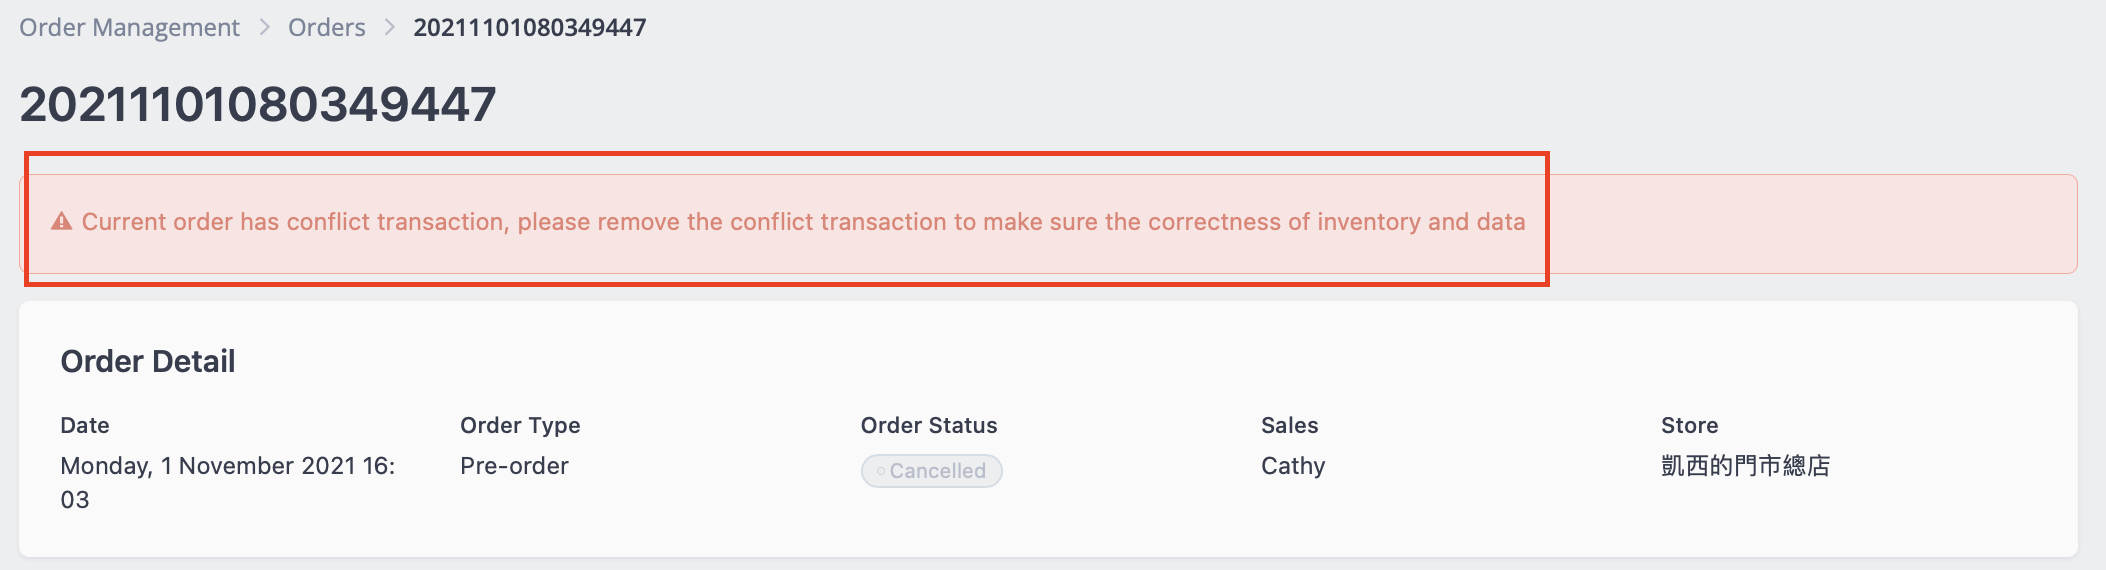The height and width of the screenshot is (570, 2106).
Task: Click the Date column label
Action: [x=85, y=425]
